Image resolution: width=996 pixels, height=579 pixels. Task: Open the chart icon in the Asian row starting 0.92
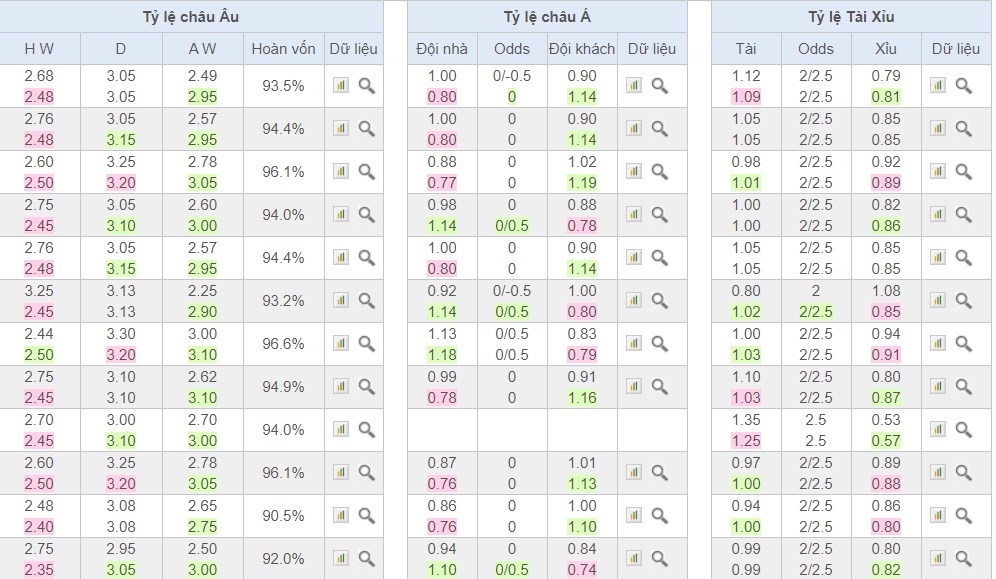click(634, 301)
